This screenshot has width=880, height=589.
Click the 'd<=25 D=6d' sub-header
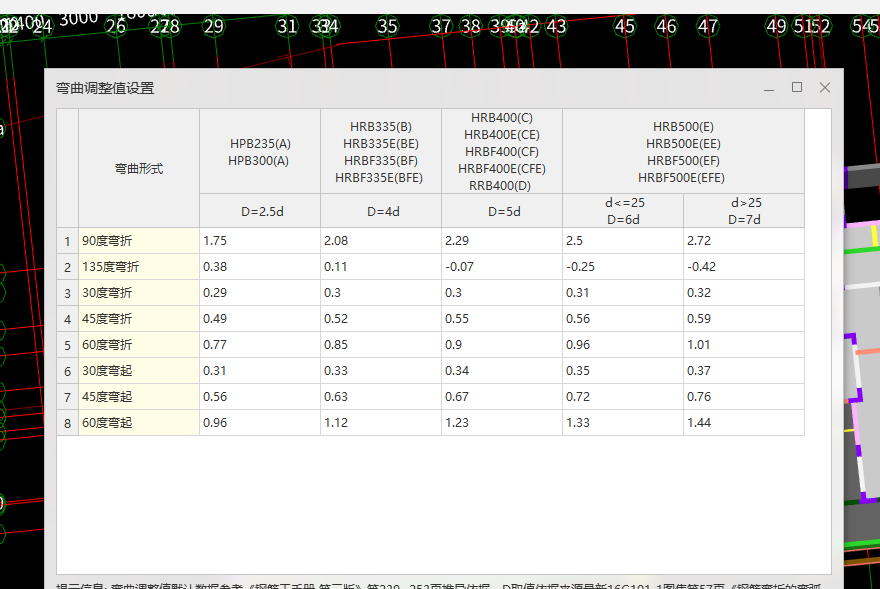[623, 211]
